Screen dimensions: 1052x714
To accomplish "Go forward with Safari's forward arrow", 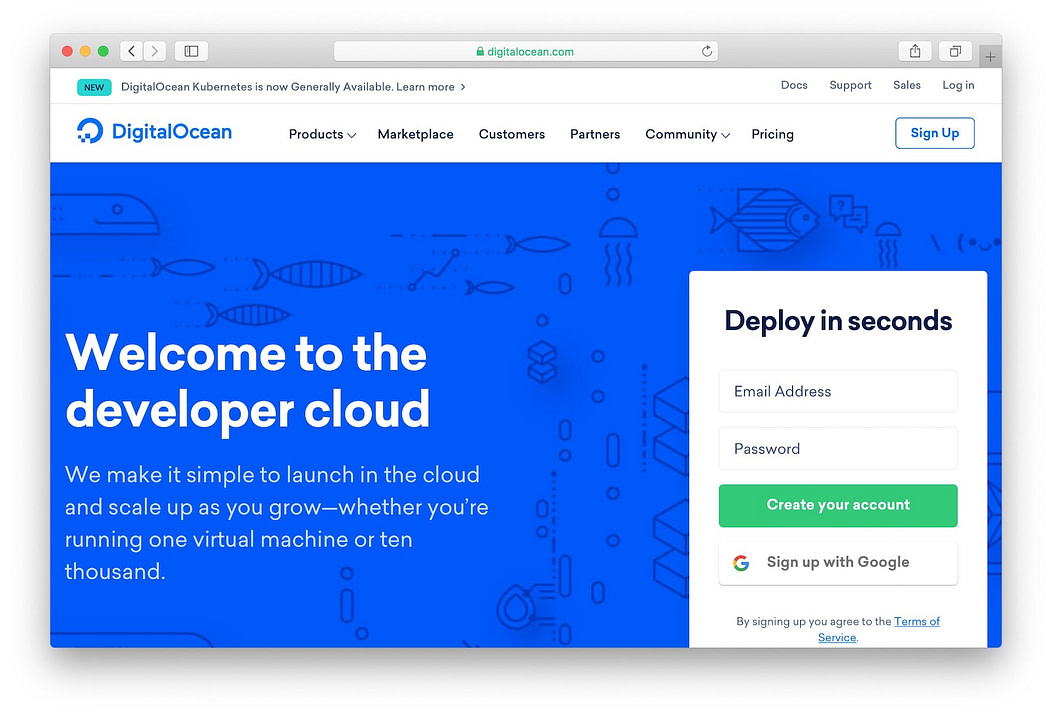I will 155,51.
